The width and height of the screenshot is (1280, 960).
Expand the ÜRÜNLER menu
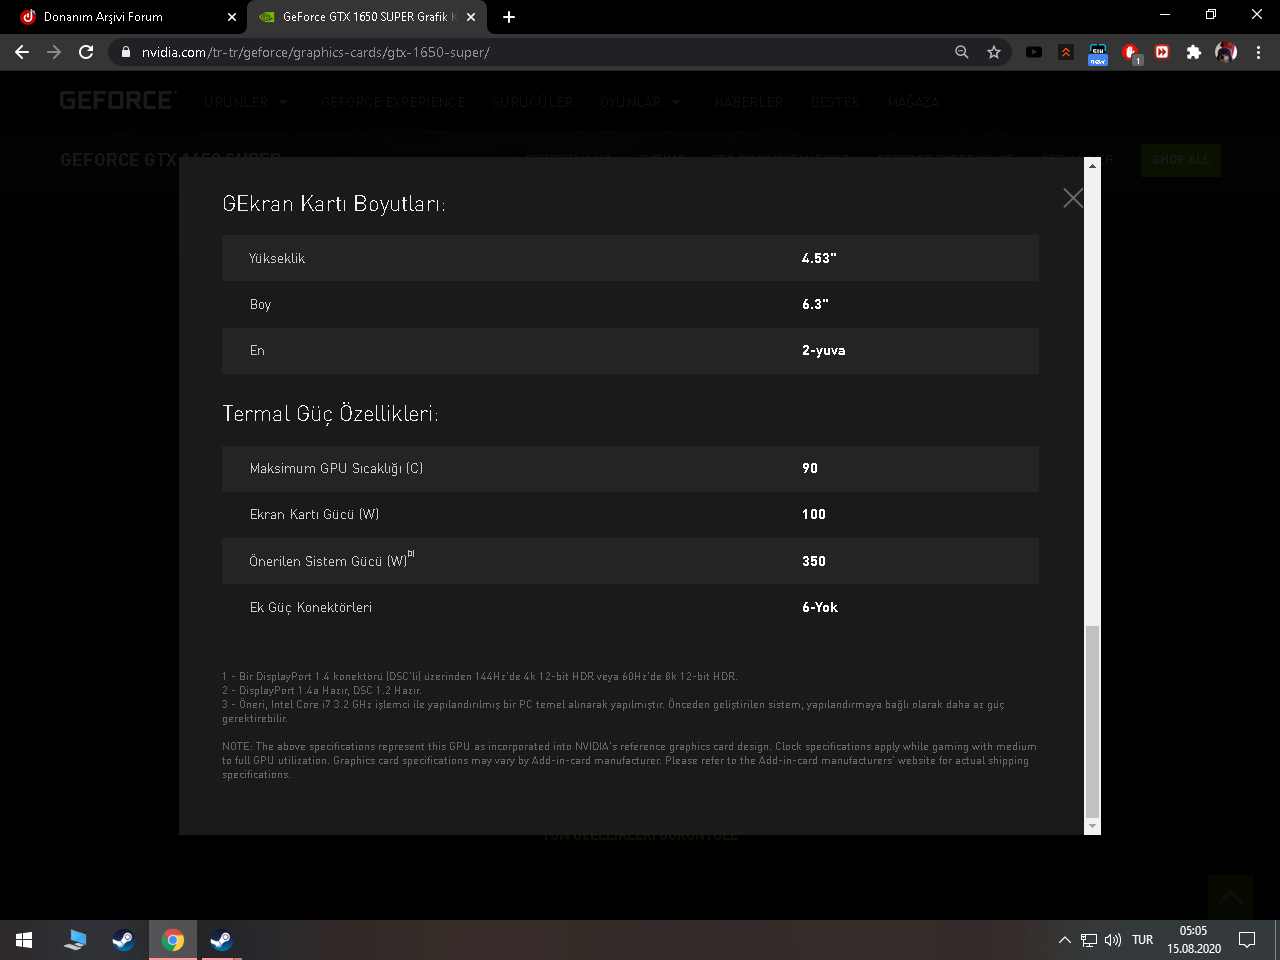coord(246,102)
